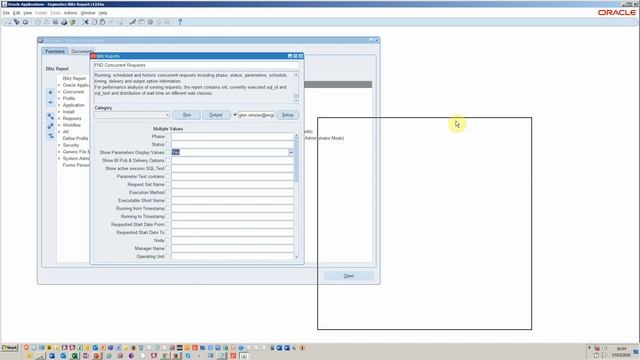Expand the Requests tree node
Screen dimensions: 640x360
pyautogui.click(x=59, y=118)
